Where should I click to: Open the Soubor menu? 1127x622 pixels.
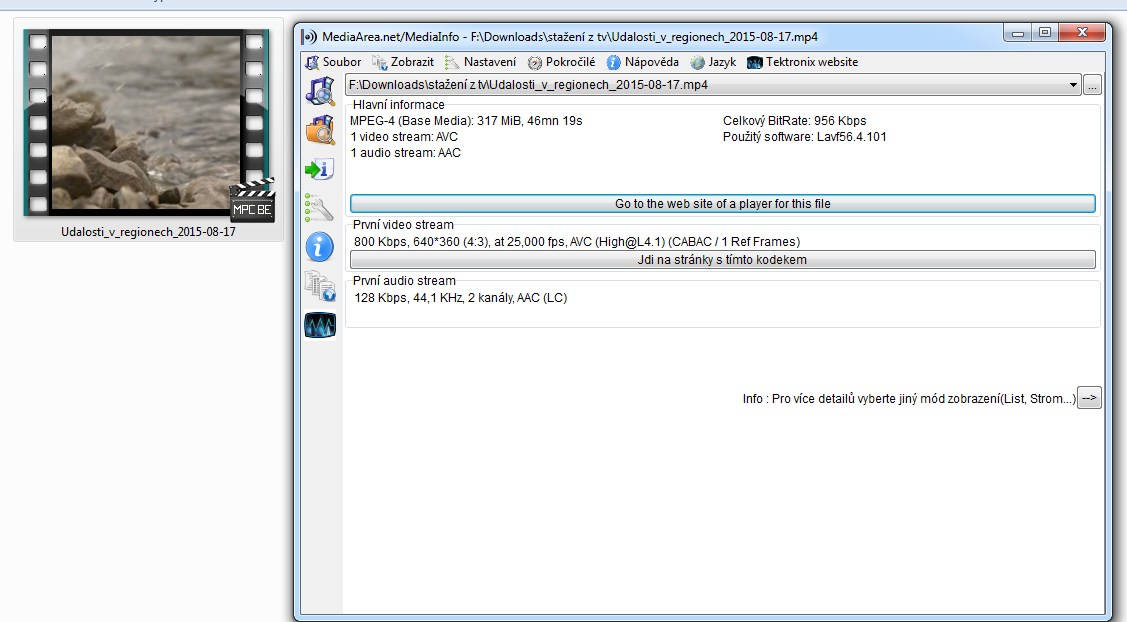coord(334,62)
